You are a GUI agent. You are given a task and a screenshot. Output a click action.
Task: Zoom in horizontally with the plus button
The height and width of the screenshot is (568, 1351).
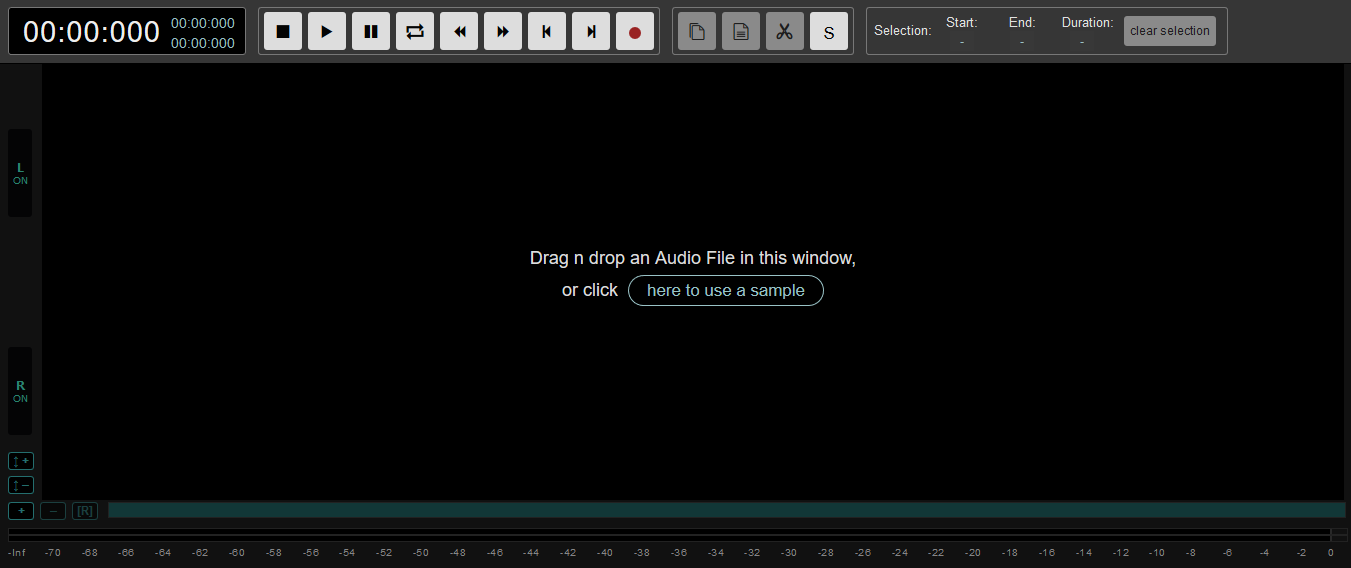click(20, 511)
